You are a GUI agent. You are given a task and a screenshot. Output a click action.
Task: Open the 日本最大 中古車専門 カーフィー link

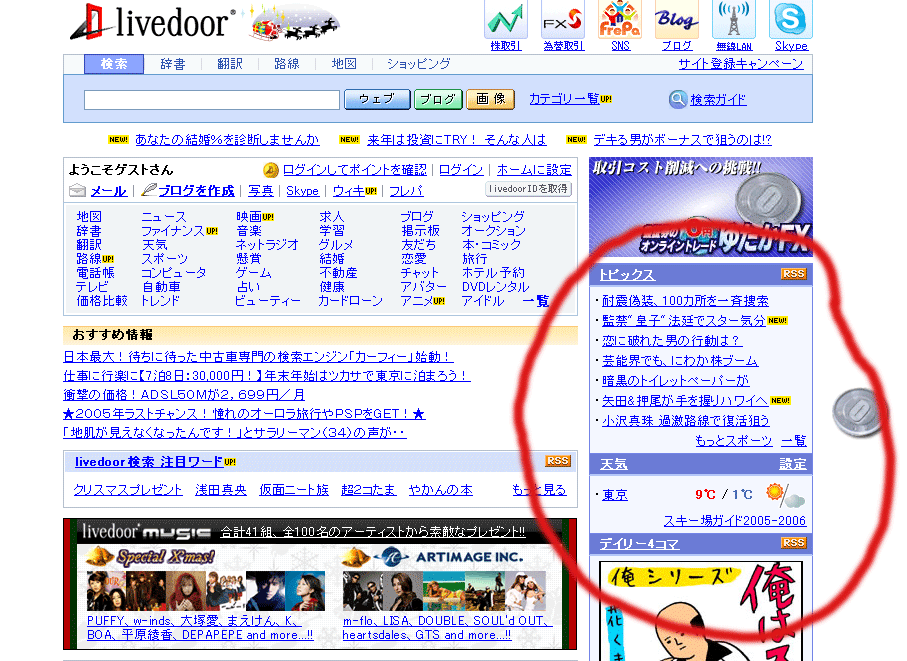(258, 357)
